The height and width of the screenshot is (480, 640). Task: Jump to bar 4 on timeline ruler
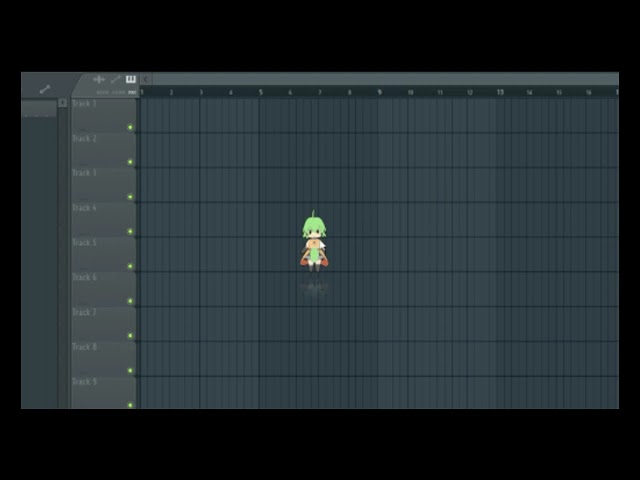pos(231,93)
